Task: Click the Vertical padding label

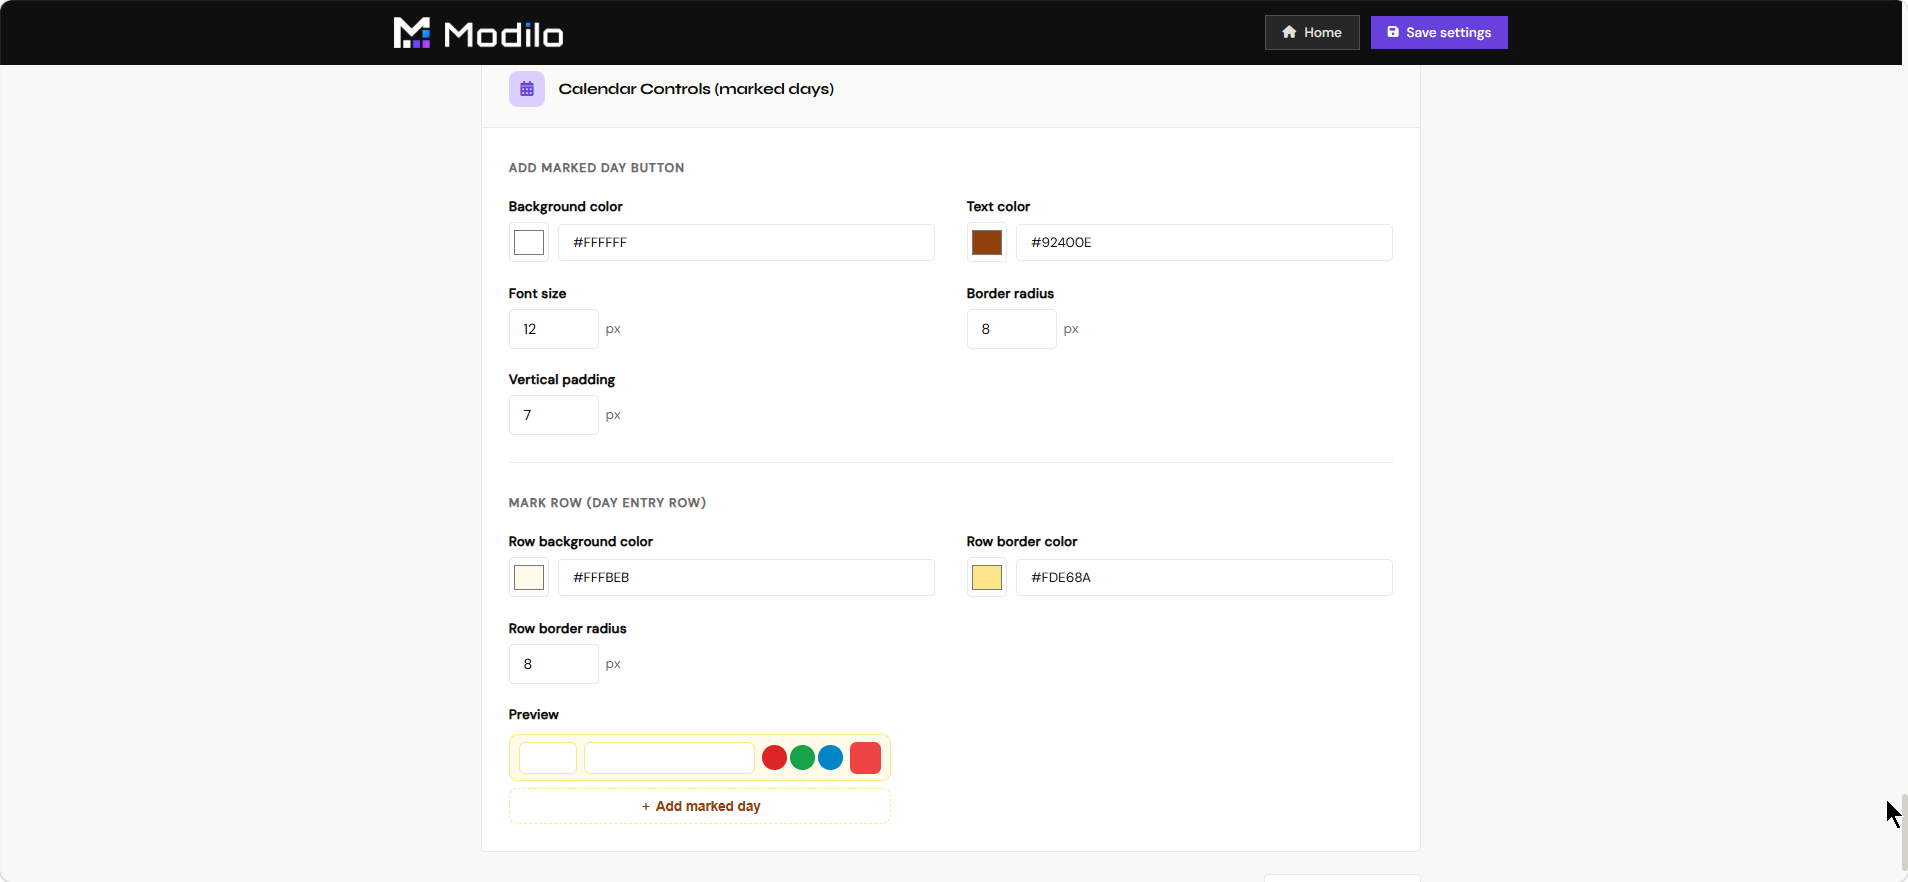Action: (x=562, y=380)
